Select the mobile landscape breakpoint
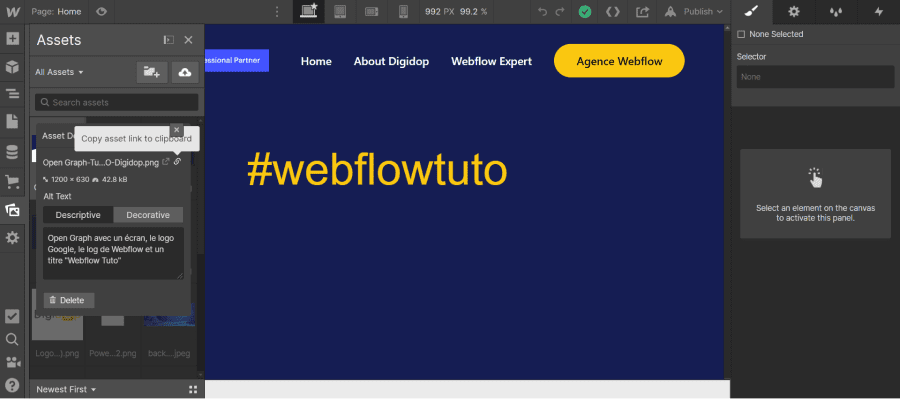 click(371, 11)
